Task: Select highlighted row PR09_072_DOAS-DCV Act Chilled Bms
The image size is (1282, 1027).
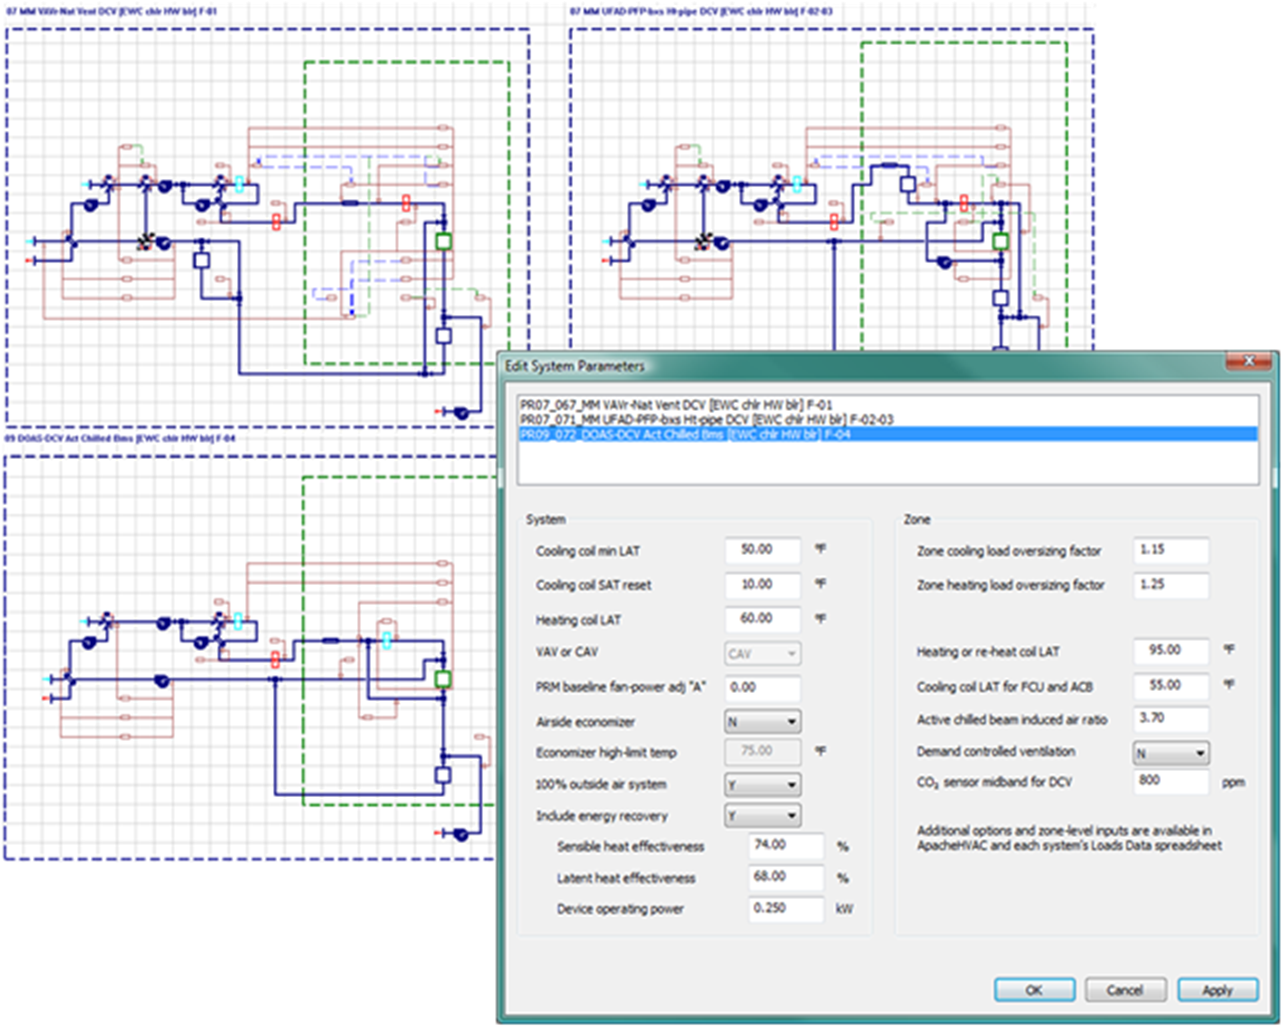Action: pos(887,434)
